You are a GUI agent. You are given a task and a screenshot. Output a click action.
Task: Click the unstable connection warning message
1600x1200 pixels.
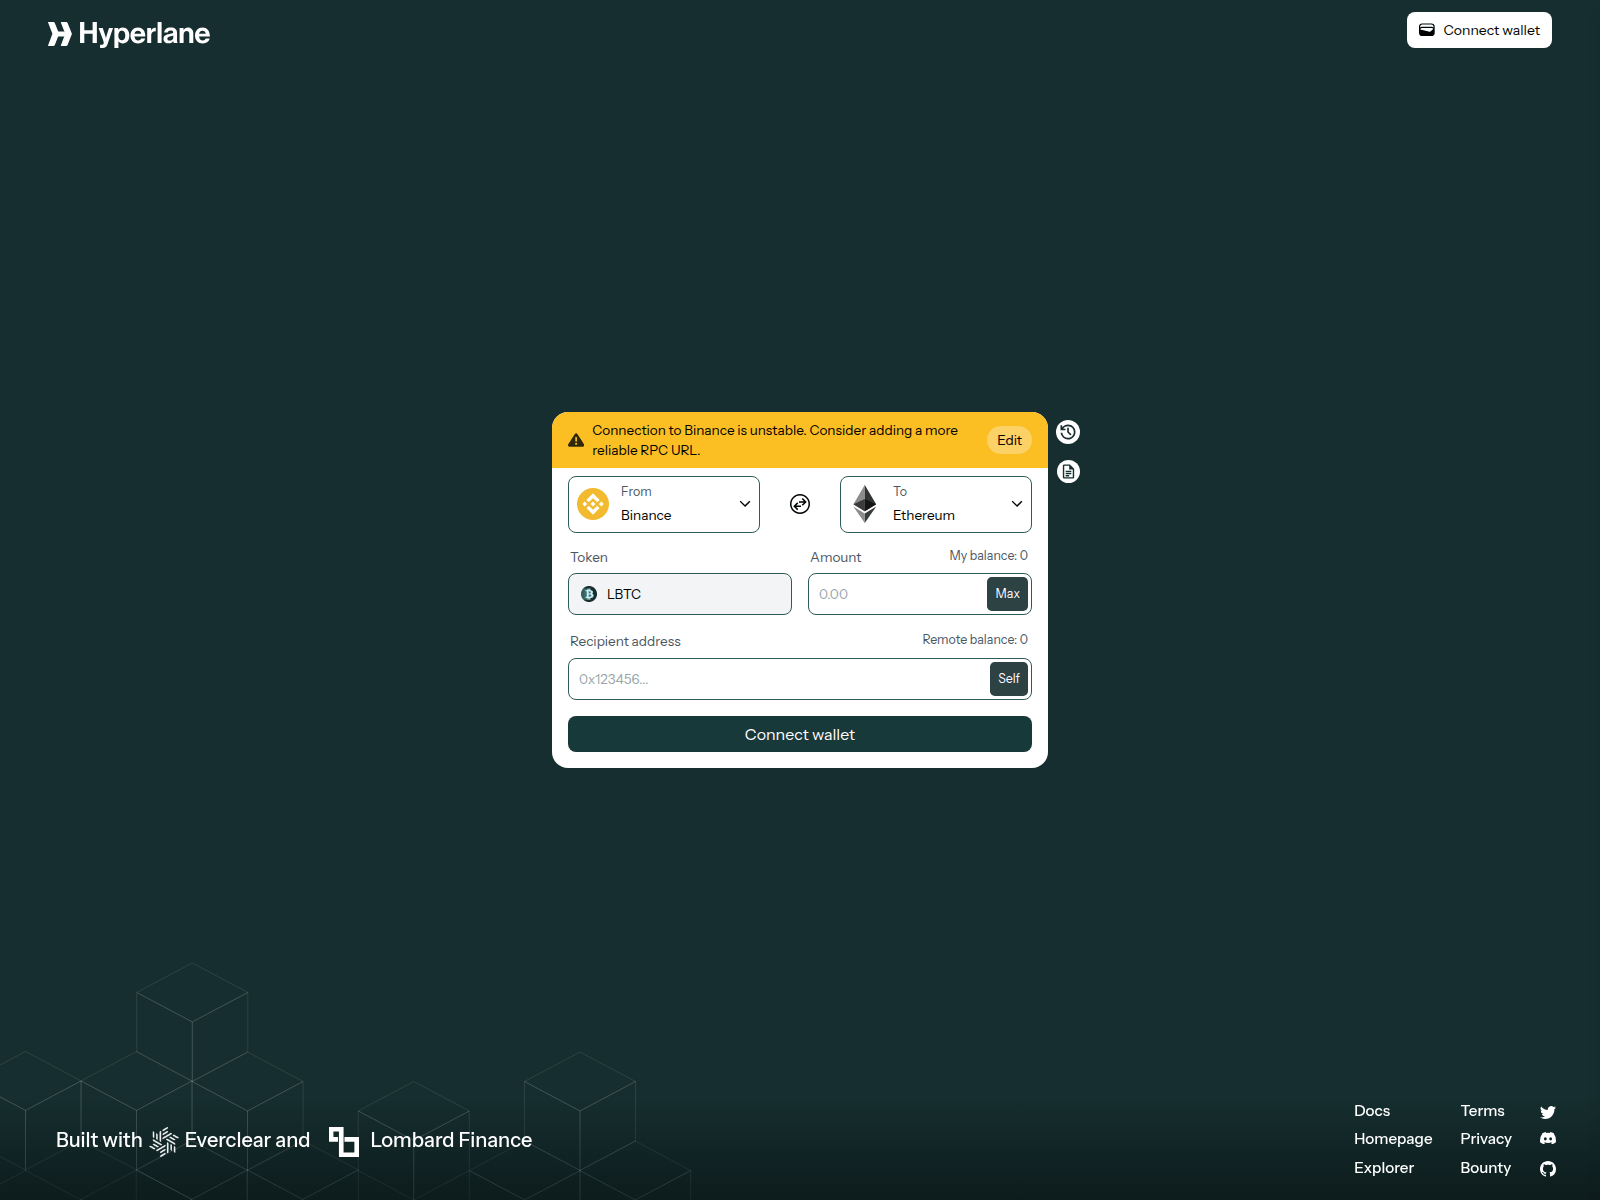point(775,440)
